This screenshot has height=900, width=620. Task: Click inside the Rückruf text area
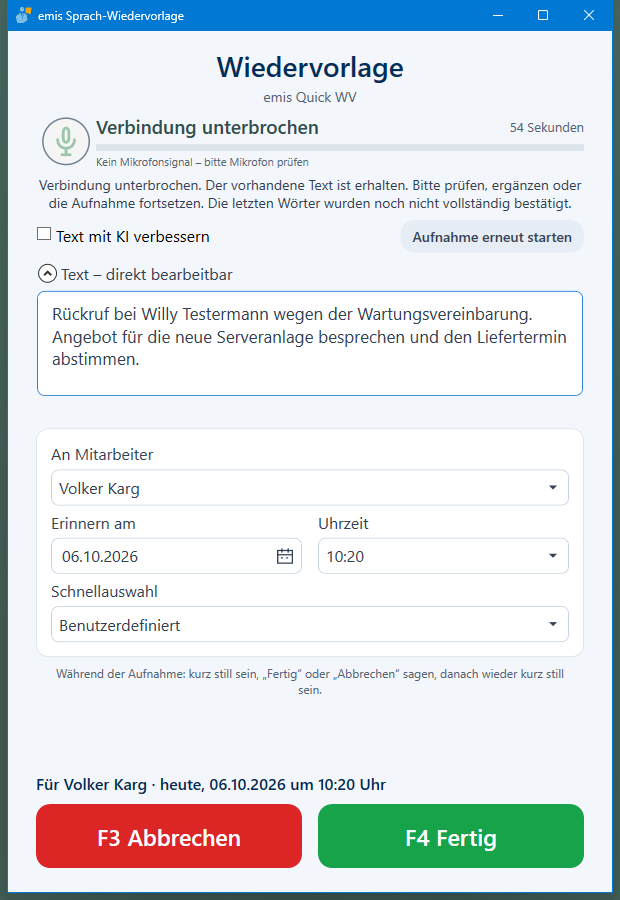pyautogui.click(x=310, y=343)
